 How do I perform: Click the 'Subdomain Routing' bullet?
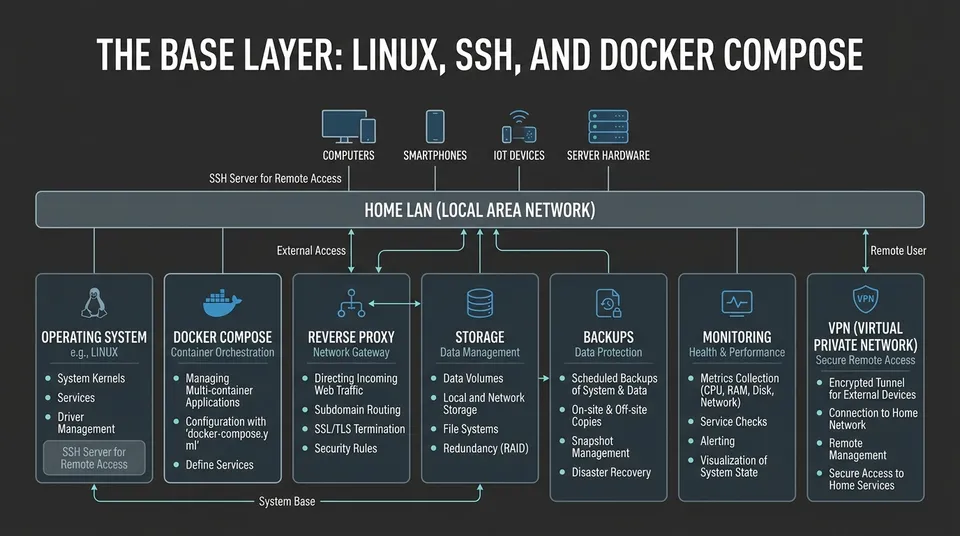357,410
